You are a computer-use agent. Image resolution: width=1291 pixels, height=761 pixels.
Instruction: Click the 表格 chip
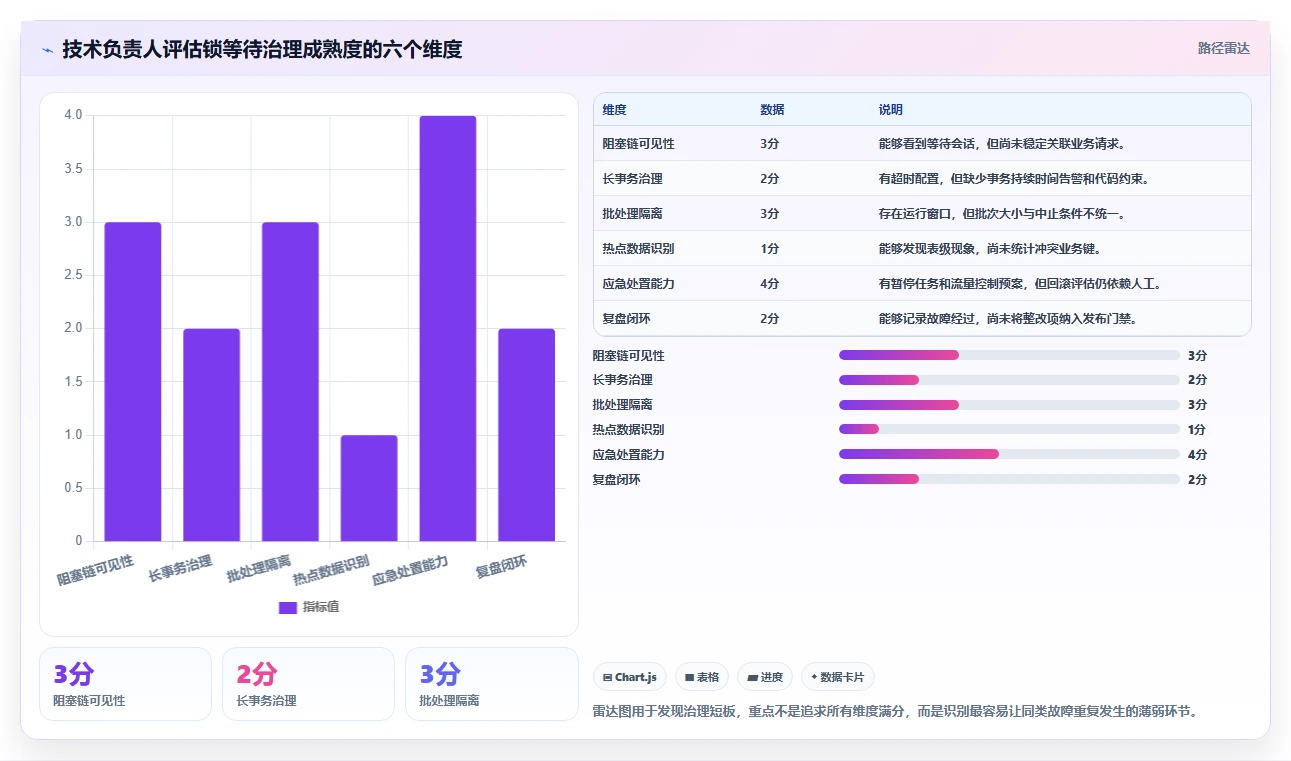click(x=702, y=677)
